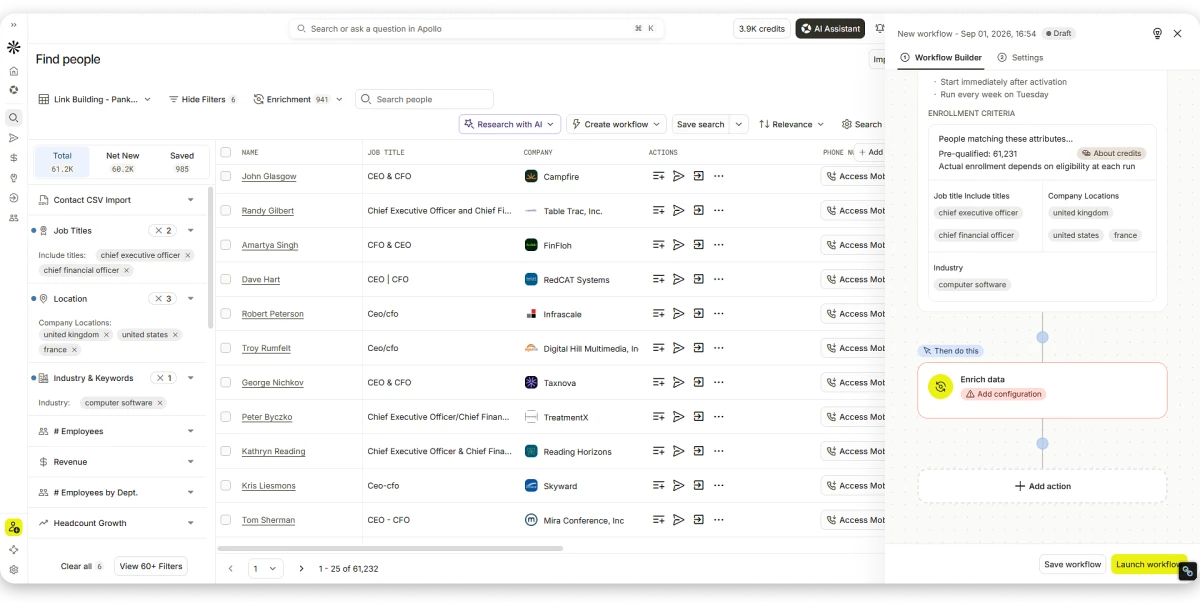Add John Glasgow to a list

coord(658,176)
